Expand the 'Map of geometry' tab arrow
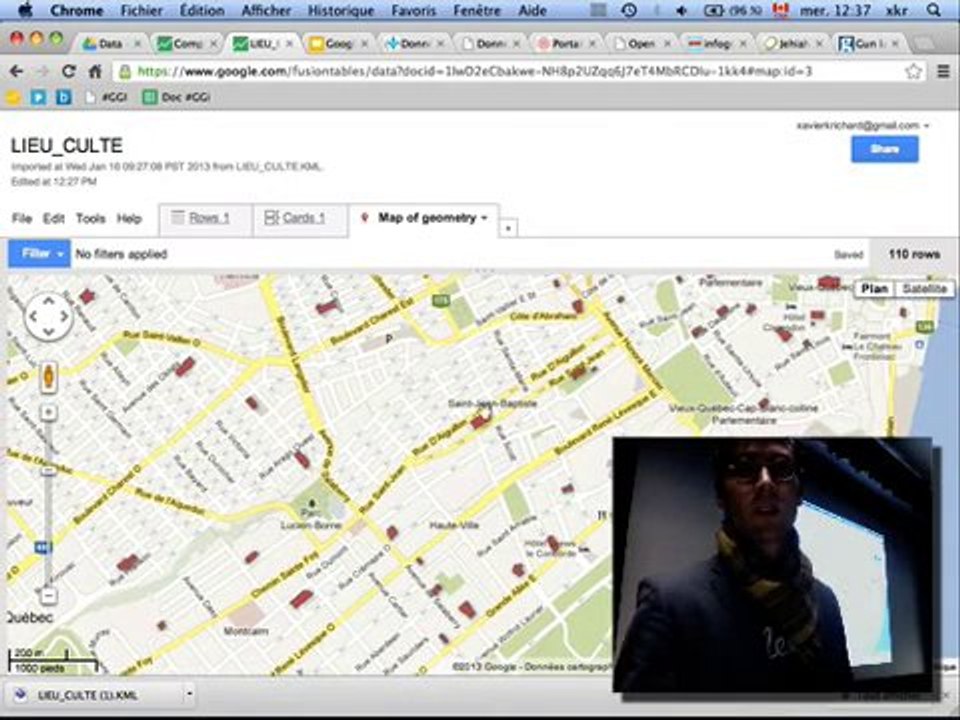The image size is (960, 720). (485, 218)
